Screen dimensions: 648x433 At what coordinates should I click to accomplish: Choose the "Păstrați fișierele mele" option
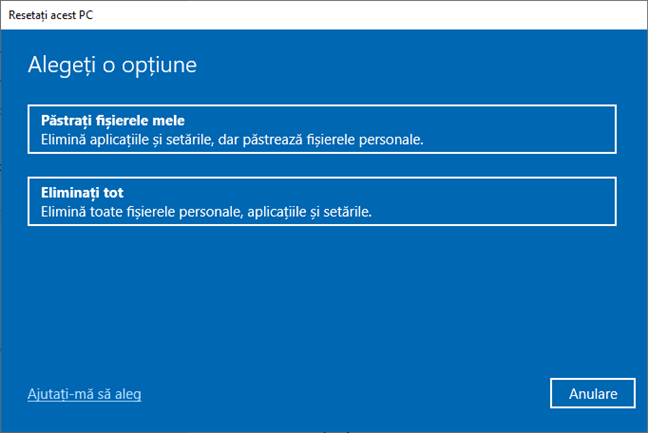(320, 129)
